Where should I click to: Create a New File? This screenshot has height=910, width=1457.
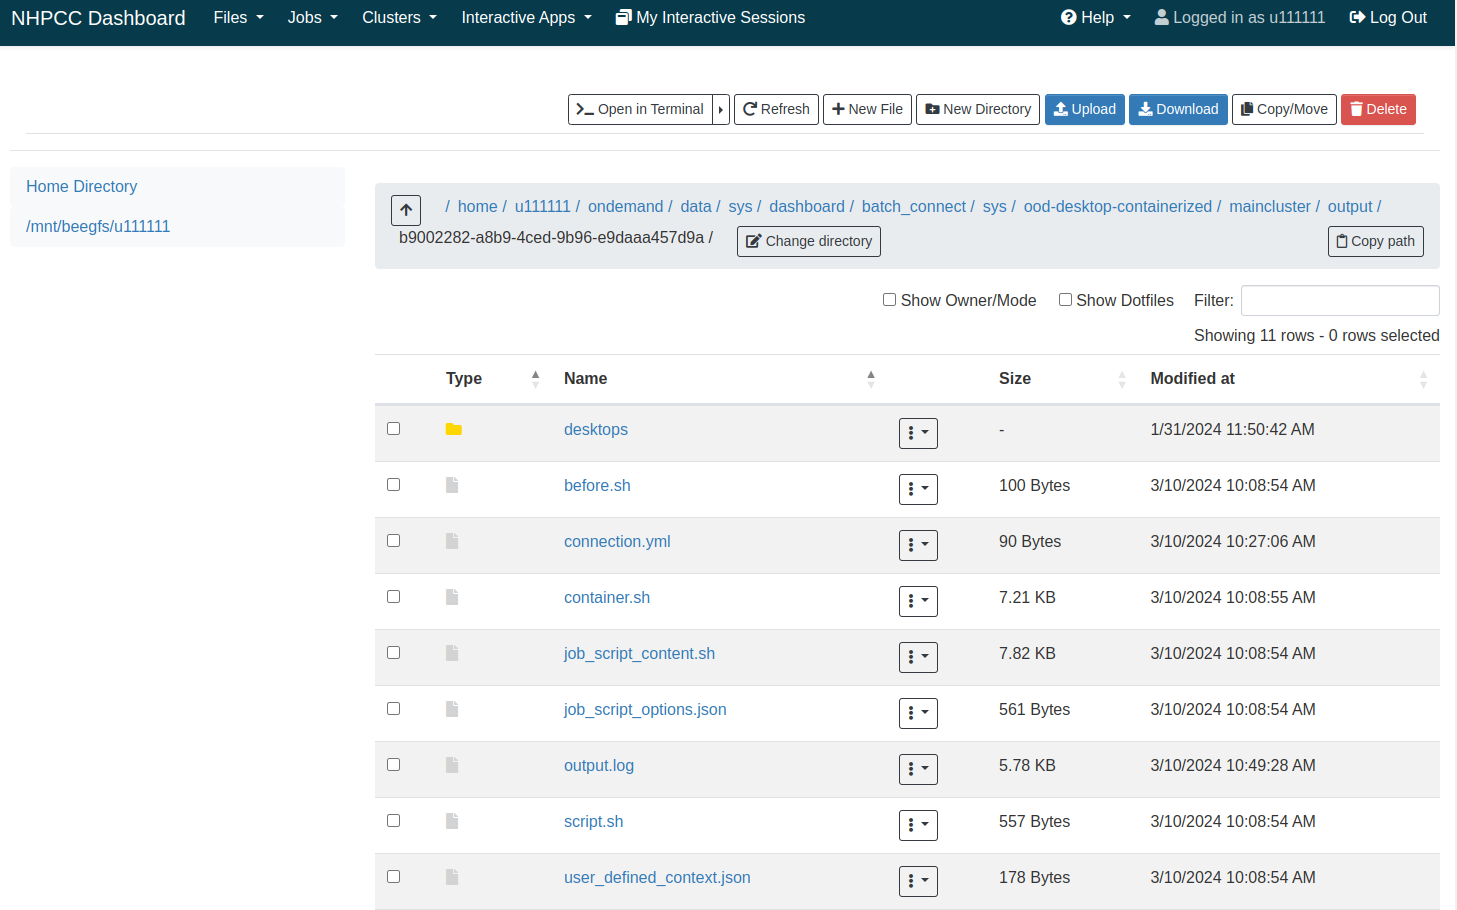[x=867, y=109]
